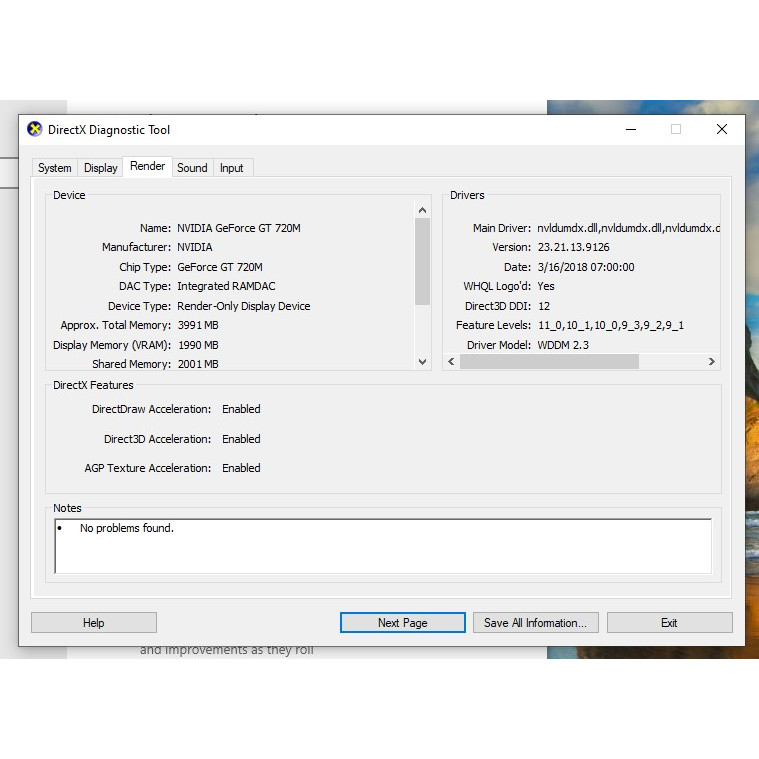Click Device panel scroll down arrow
Viewport: 759px width, 759px height.
(x=423, y=362)
